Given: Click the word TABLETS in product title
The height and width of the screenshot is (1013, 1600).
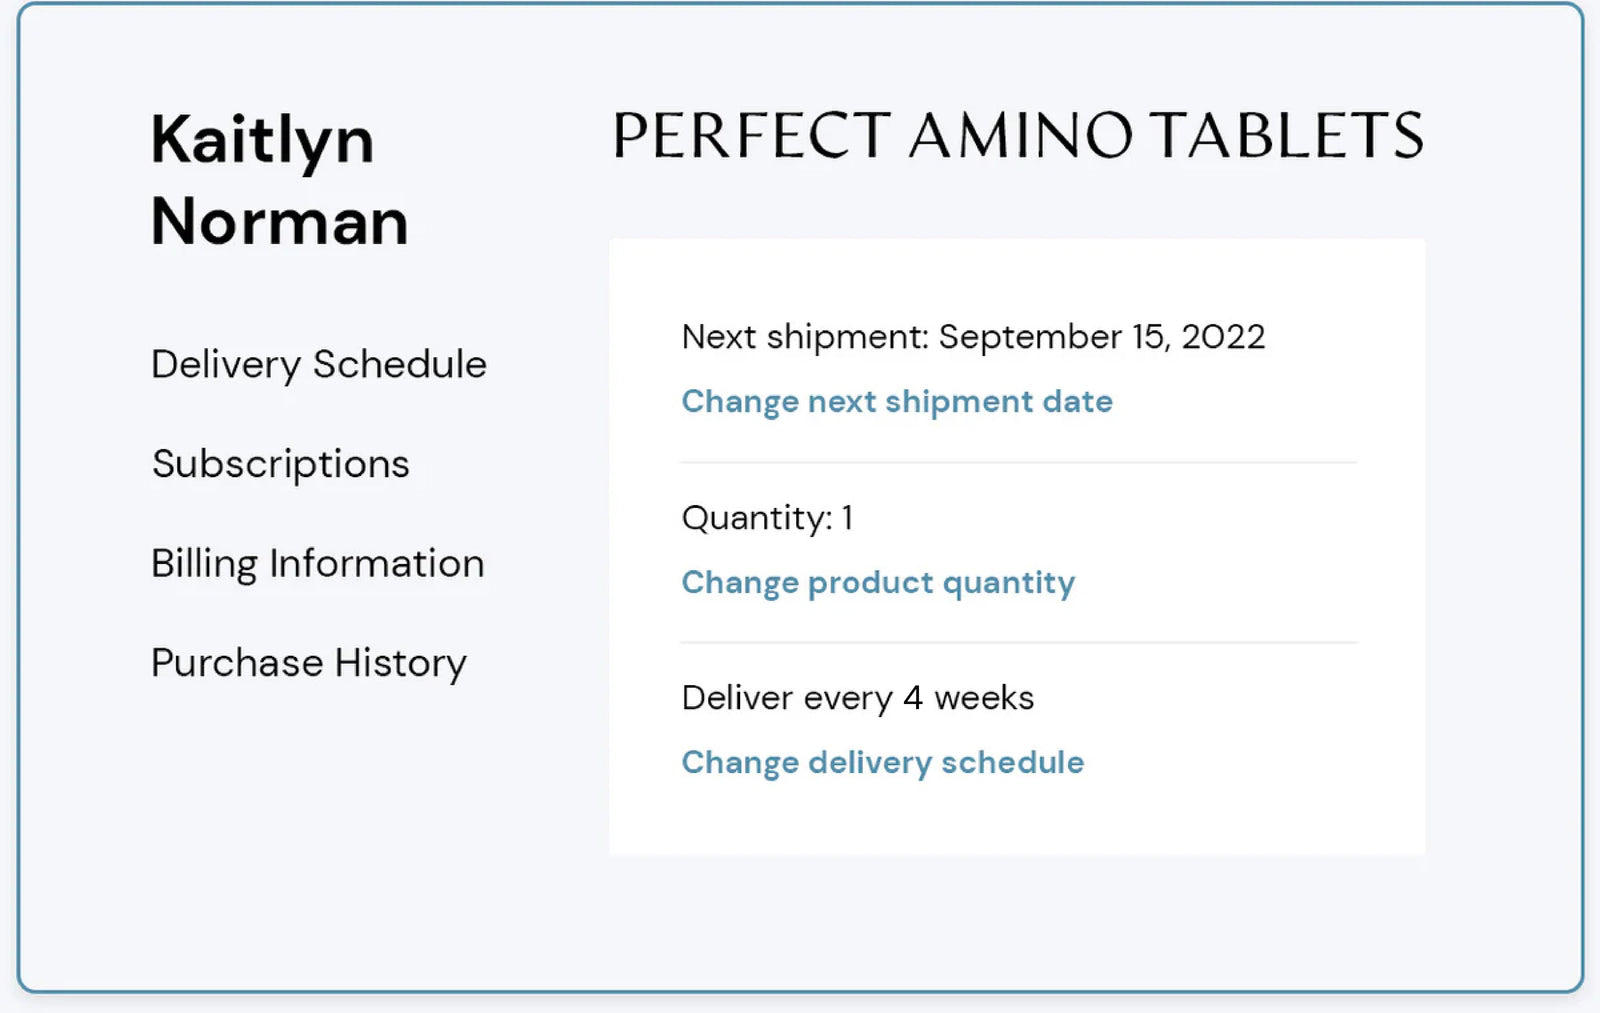Looking at the screenshot, I should tap(1286, 136).
